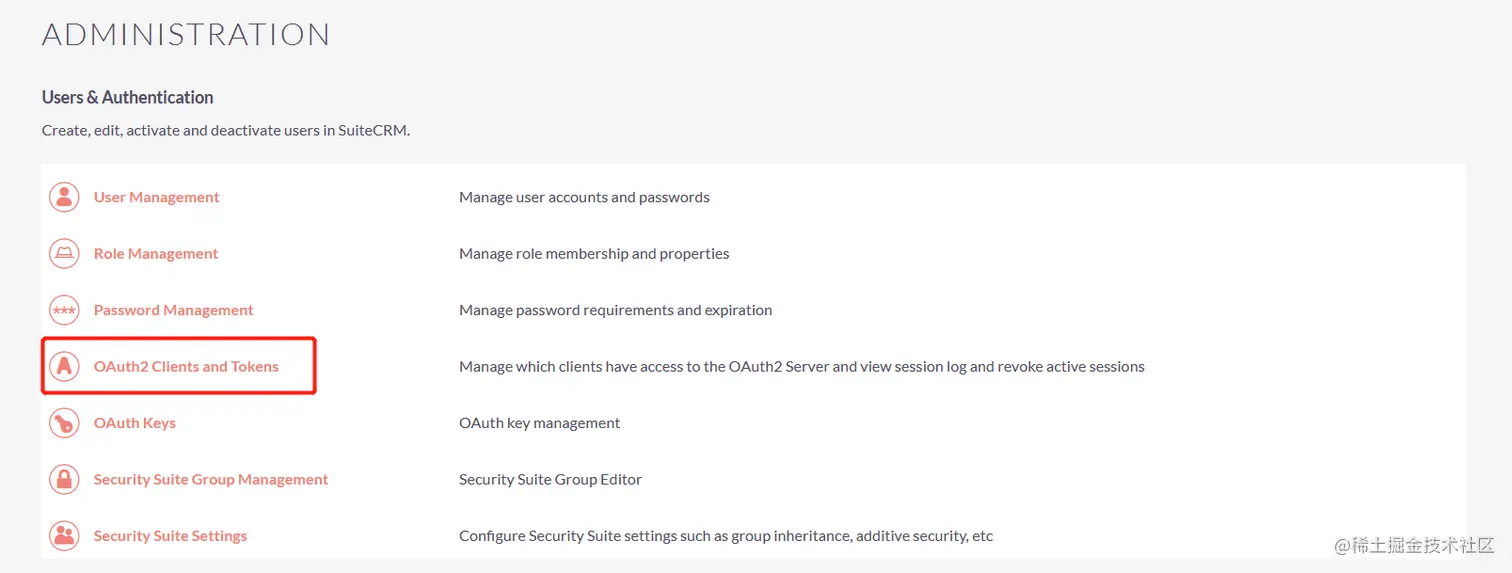
Task: Click the Security Suite Group Management padlock icon
Action: click(x=64, y=480)
